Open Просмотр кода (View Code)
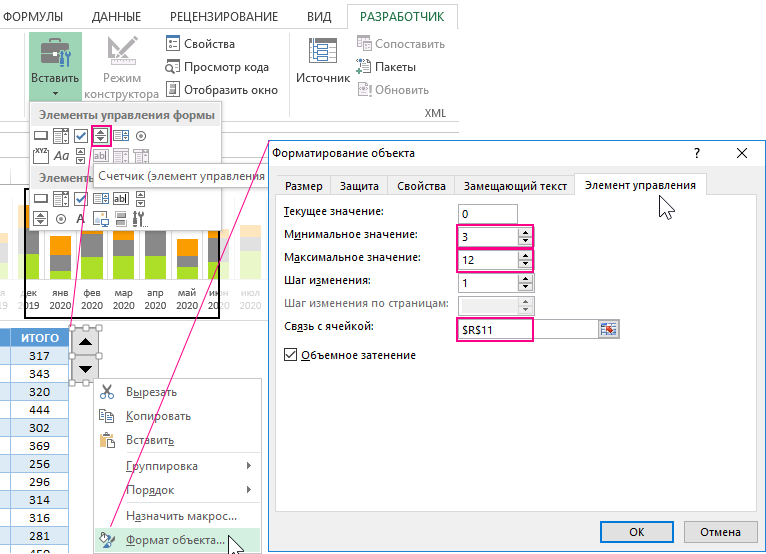This screenshot has height=554, width=766. [172, 67]
